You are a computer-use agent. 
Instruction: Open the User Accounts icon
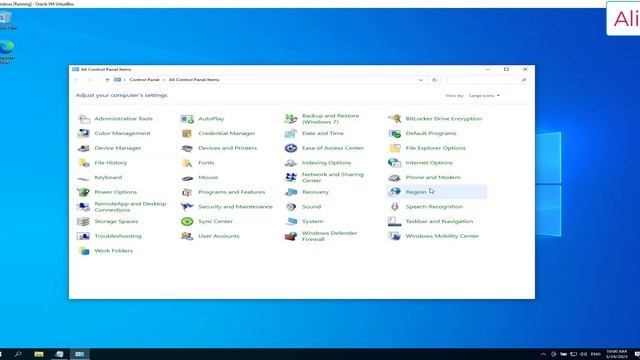click(x=187, y=236)
